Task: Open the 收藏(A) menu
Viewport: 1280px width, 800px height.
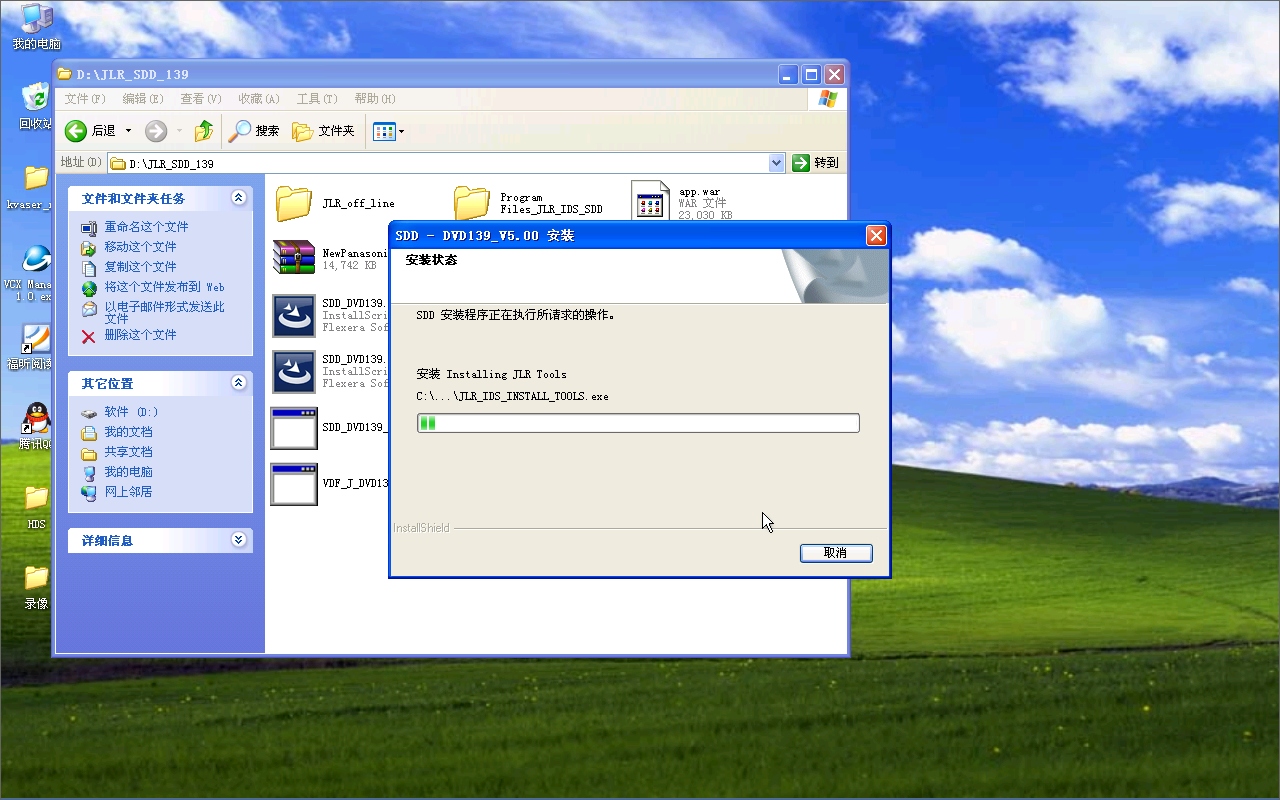Action: [x=258, y=99]
